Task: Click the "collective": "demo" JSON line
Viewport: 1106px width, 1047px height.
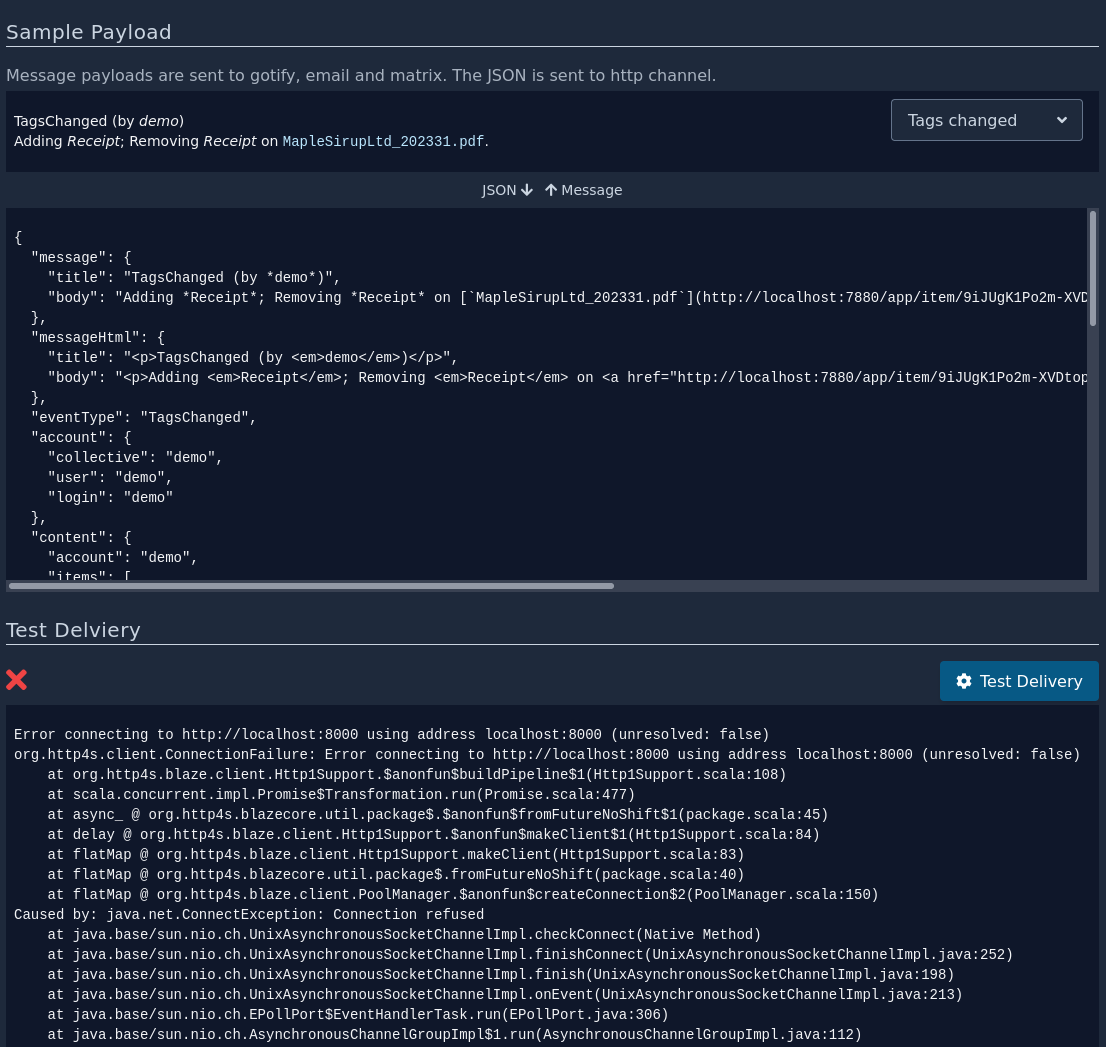Action: (x=135, y=457)
